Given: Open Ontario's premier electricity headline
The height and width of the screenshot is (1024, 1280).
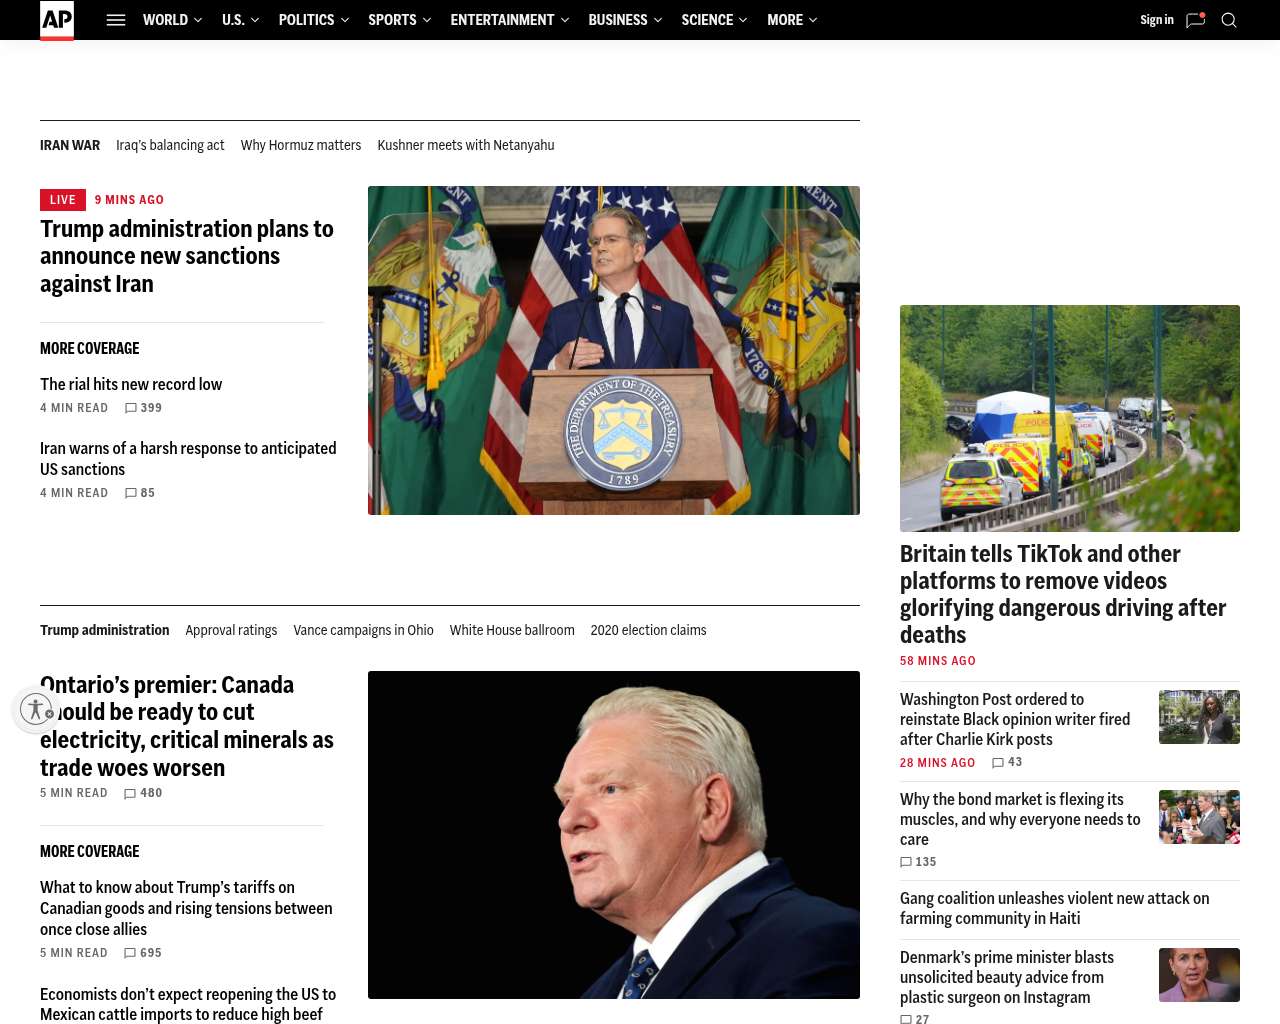Looking at the screenshot, I should point(187,726).
